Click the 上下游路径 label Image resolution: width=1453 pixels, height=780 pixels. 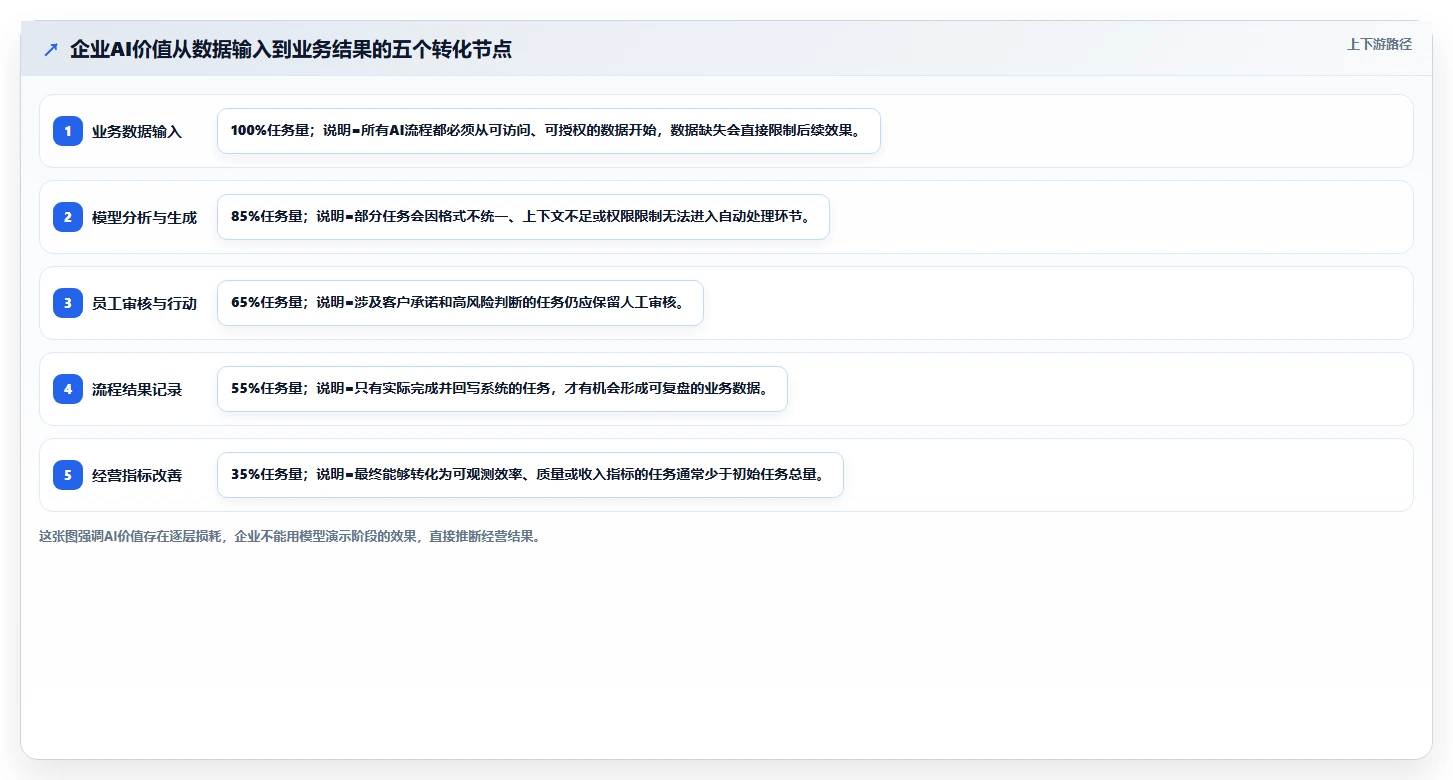click(x=1379, y=44)
